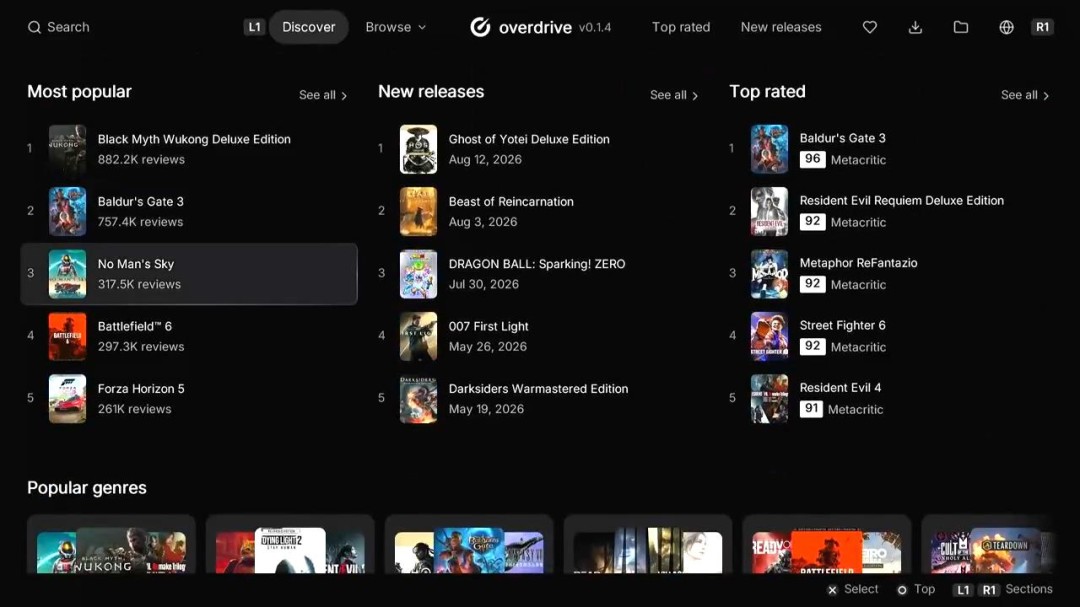
Task: Click See all for Top rated section
Action: click(1025, 95)
